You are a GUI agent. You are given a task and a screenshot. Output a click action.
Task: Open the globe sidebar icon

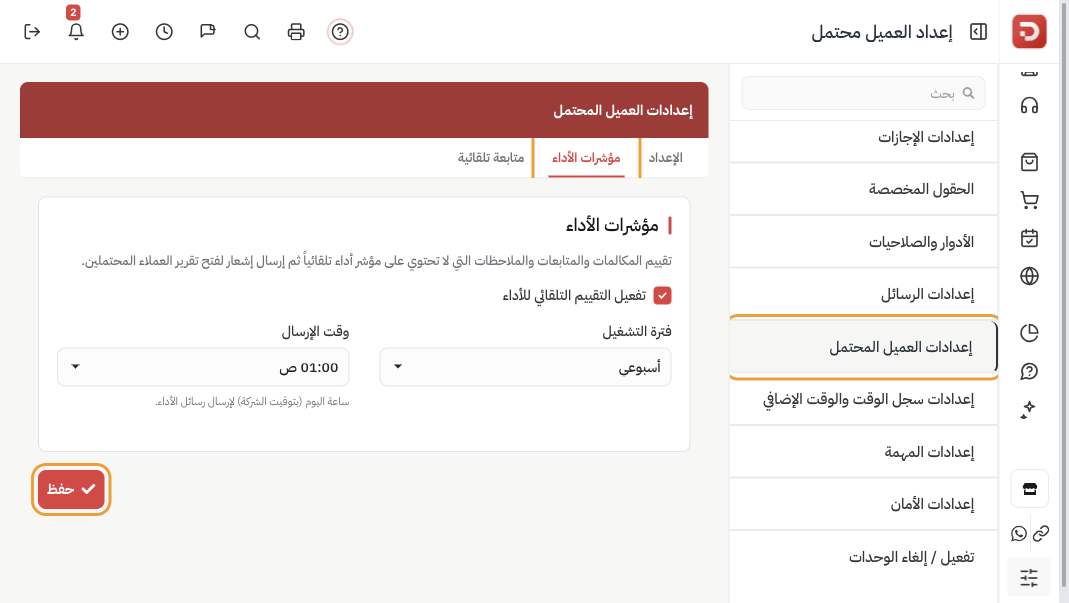click(x=1029, y=276)
